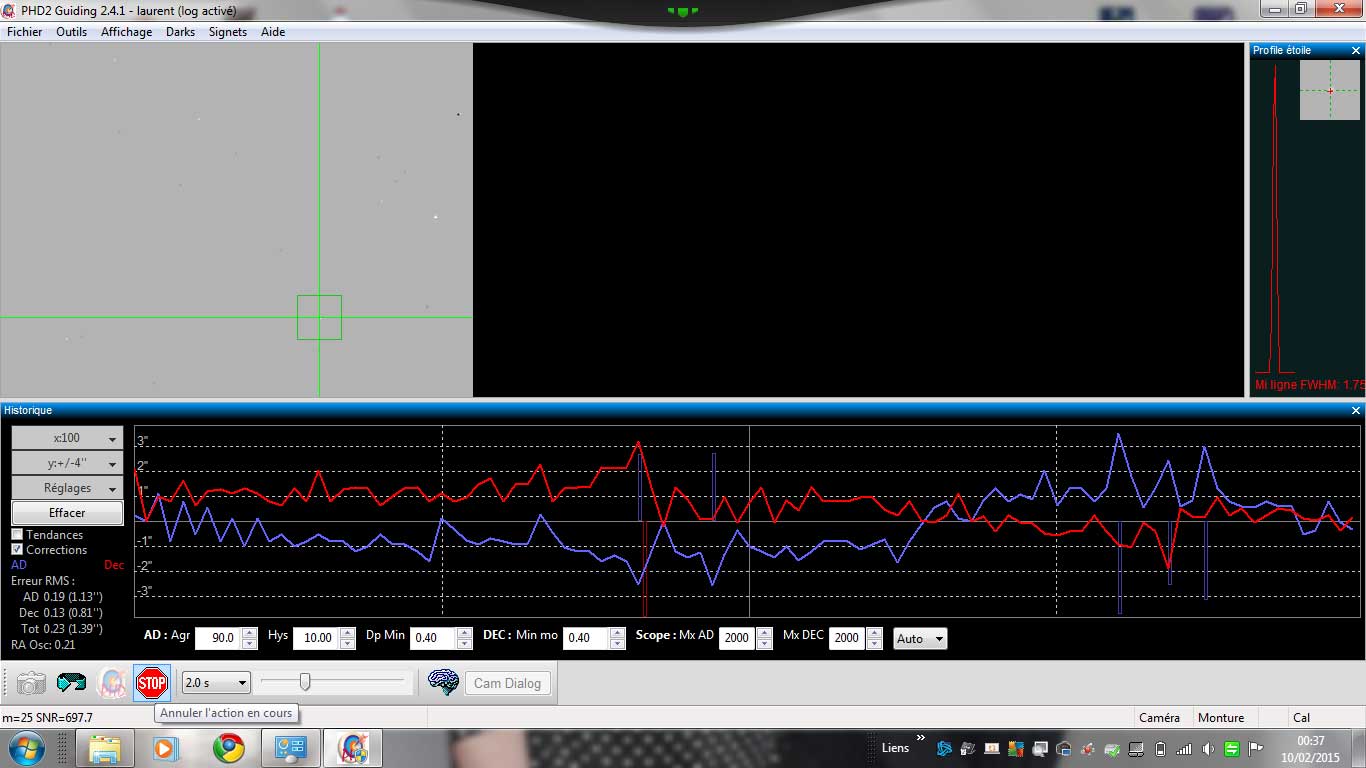
Task: Click the Action Center flag tray icon
Action: point(1257,748)
